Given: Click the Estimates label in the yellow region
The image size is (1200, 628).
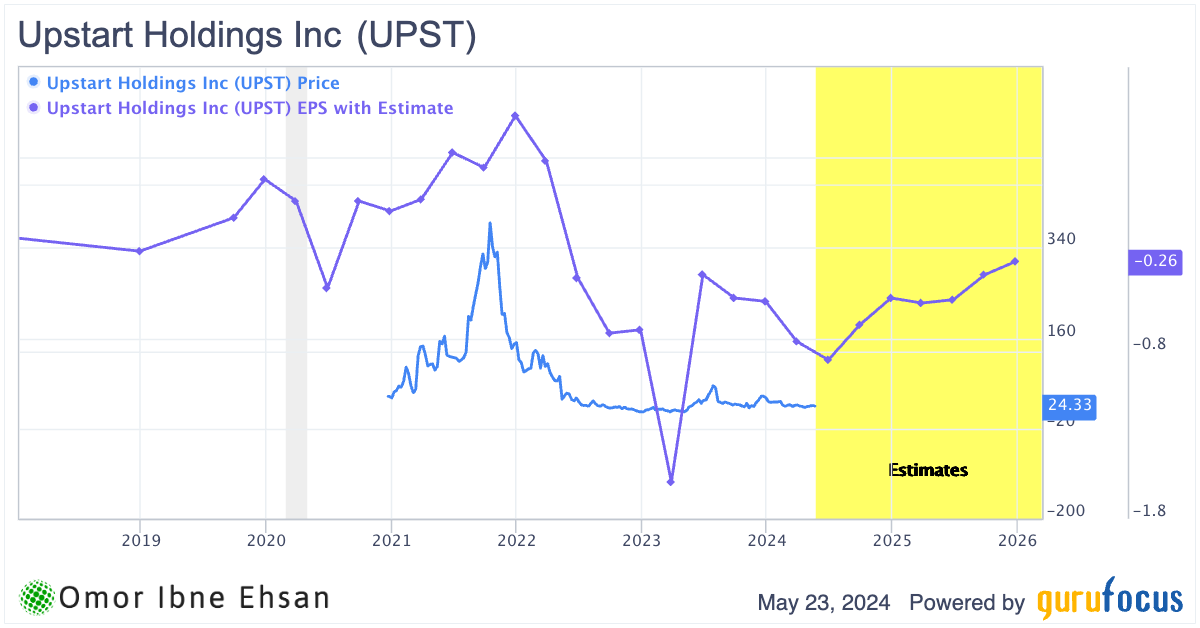Looking at the screenshot, I should 929,470.
